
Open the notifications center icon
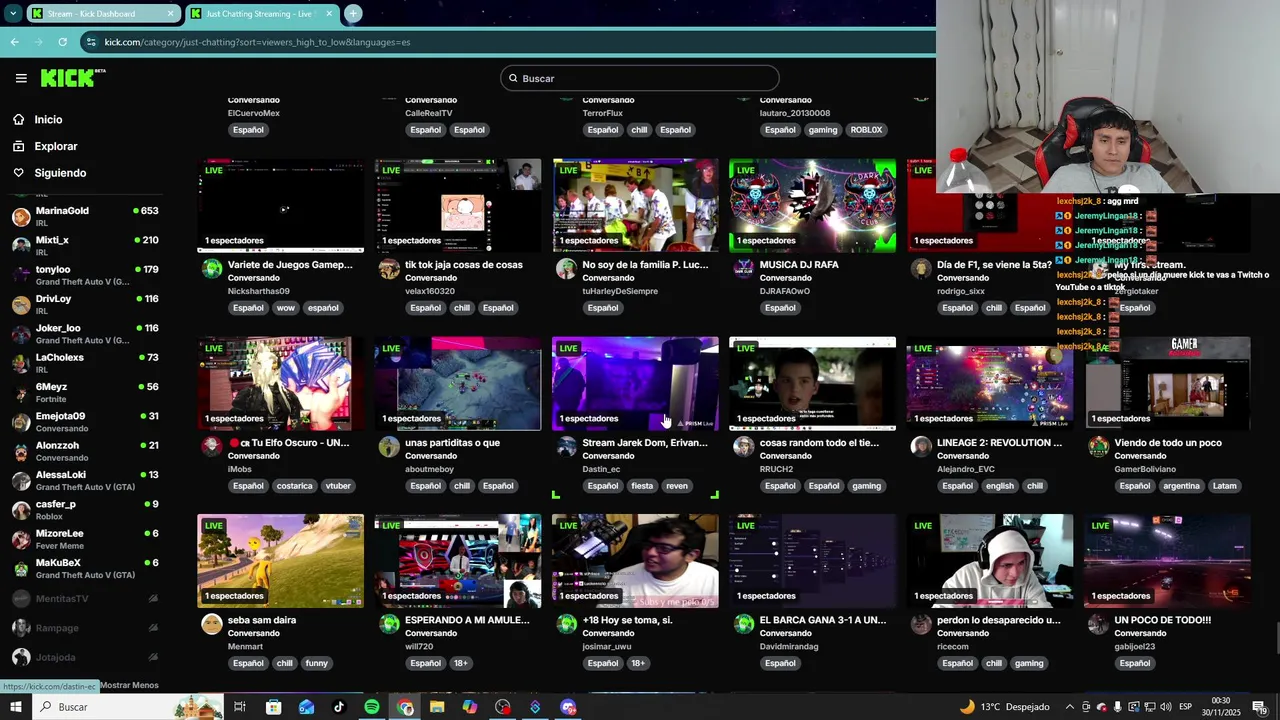point(1258,707)
